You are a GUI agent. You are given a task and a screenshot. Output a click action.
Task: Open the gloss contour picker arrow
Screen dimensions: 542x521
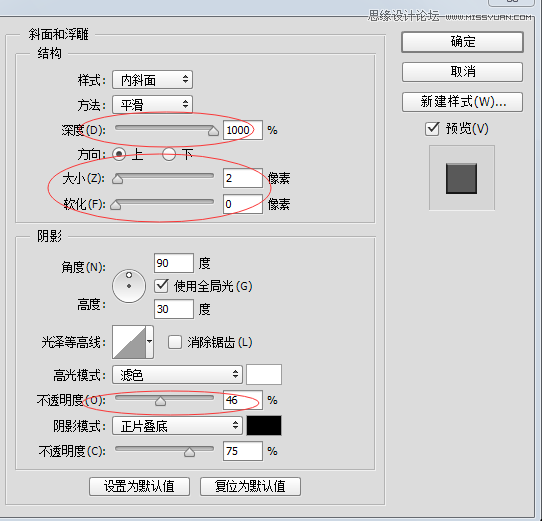(x=150, y=342)
